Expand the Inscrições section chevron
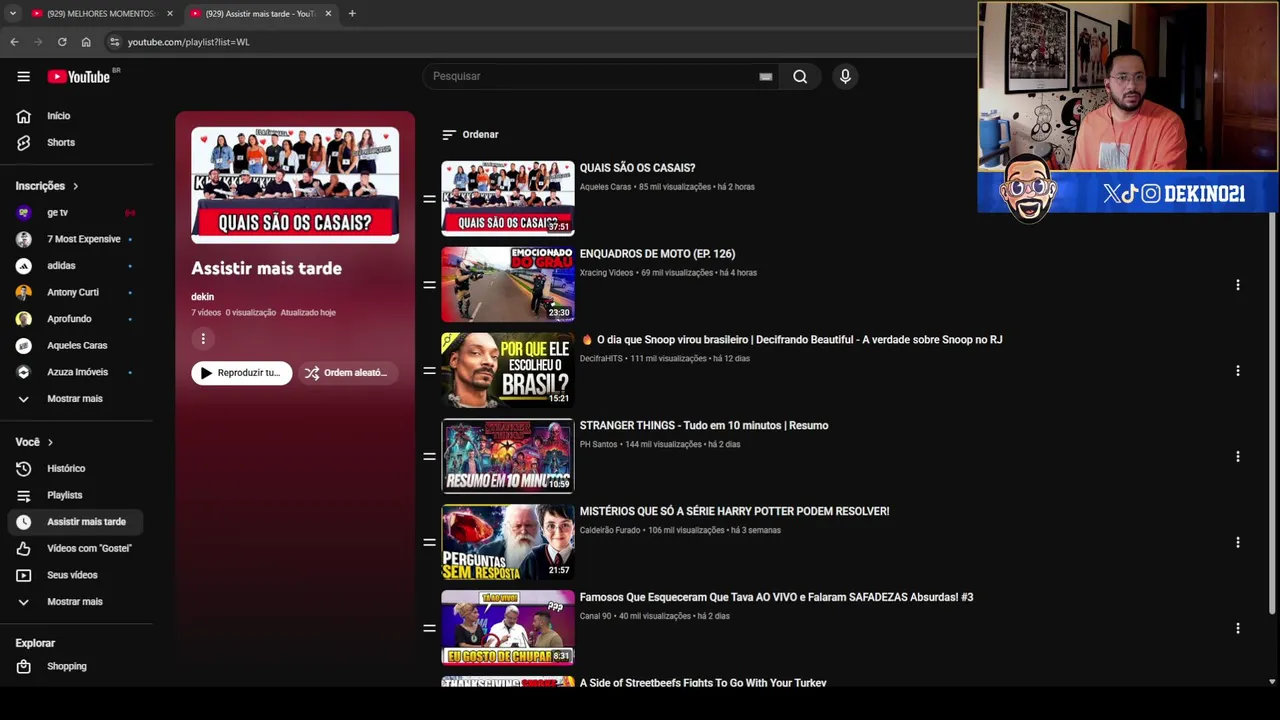This screenshot has width=1280, height=720. coord(75,186)
